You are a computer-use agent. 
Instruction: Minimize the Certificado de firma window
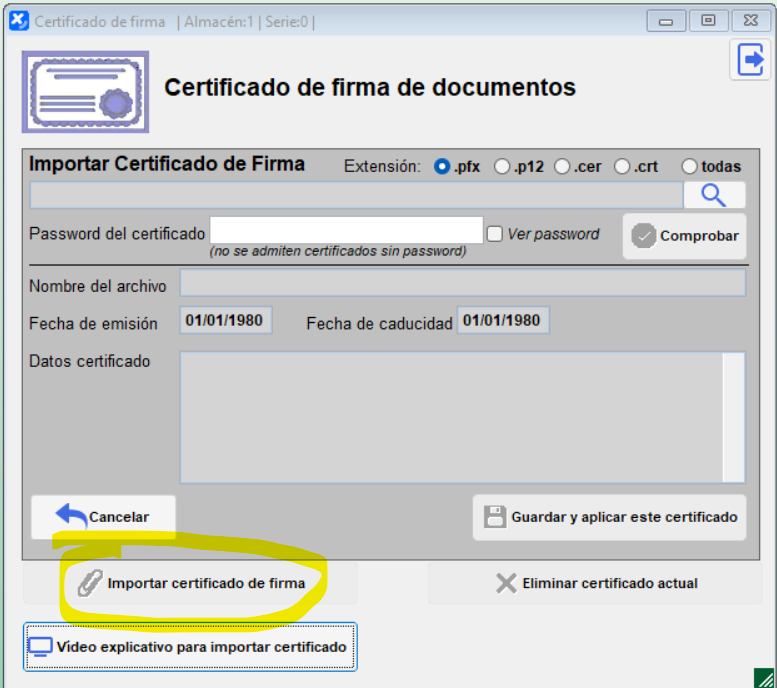coord(666,21)
